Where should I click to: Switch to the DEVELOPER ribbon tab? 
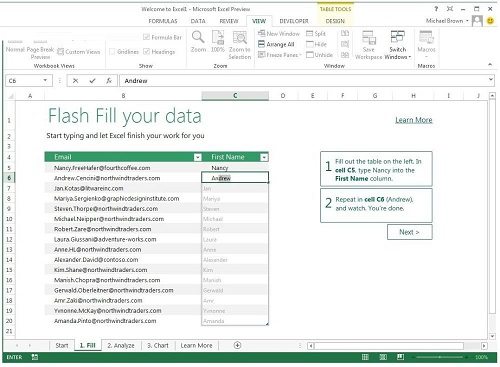[x=294, y=21]
